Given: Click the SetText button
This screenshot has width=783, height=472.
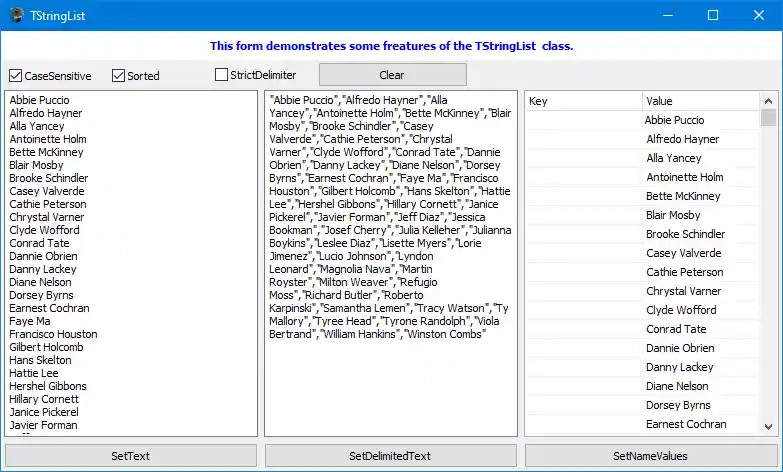Looking at the screenshot, I should coord(131,456).
